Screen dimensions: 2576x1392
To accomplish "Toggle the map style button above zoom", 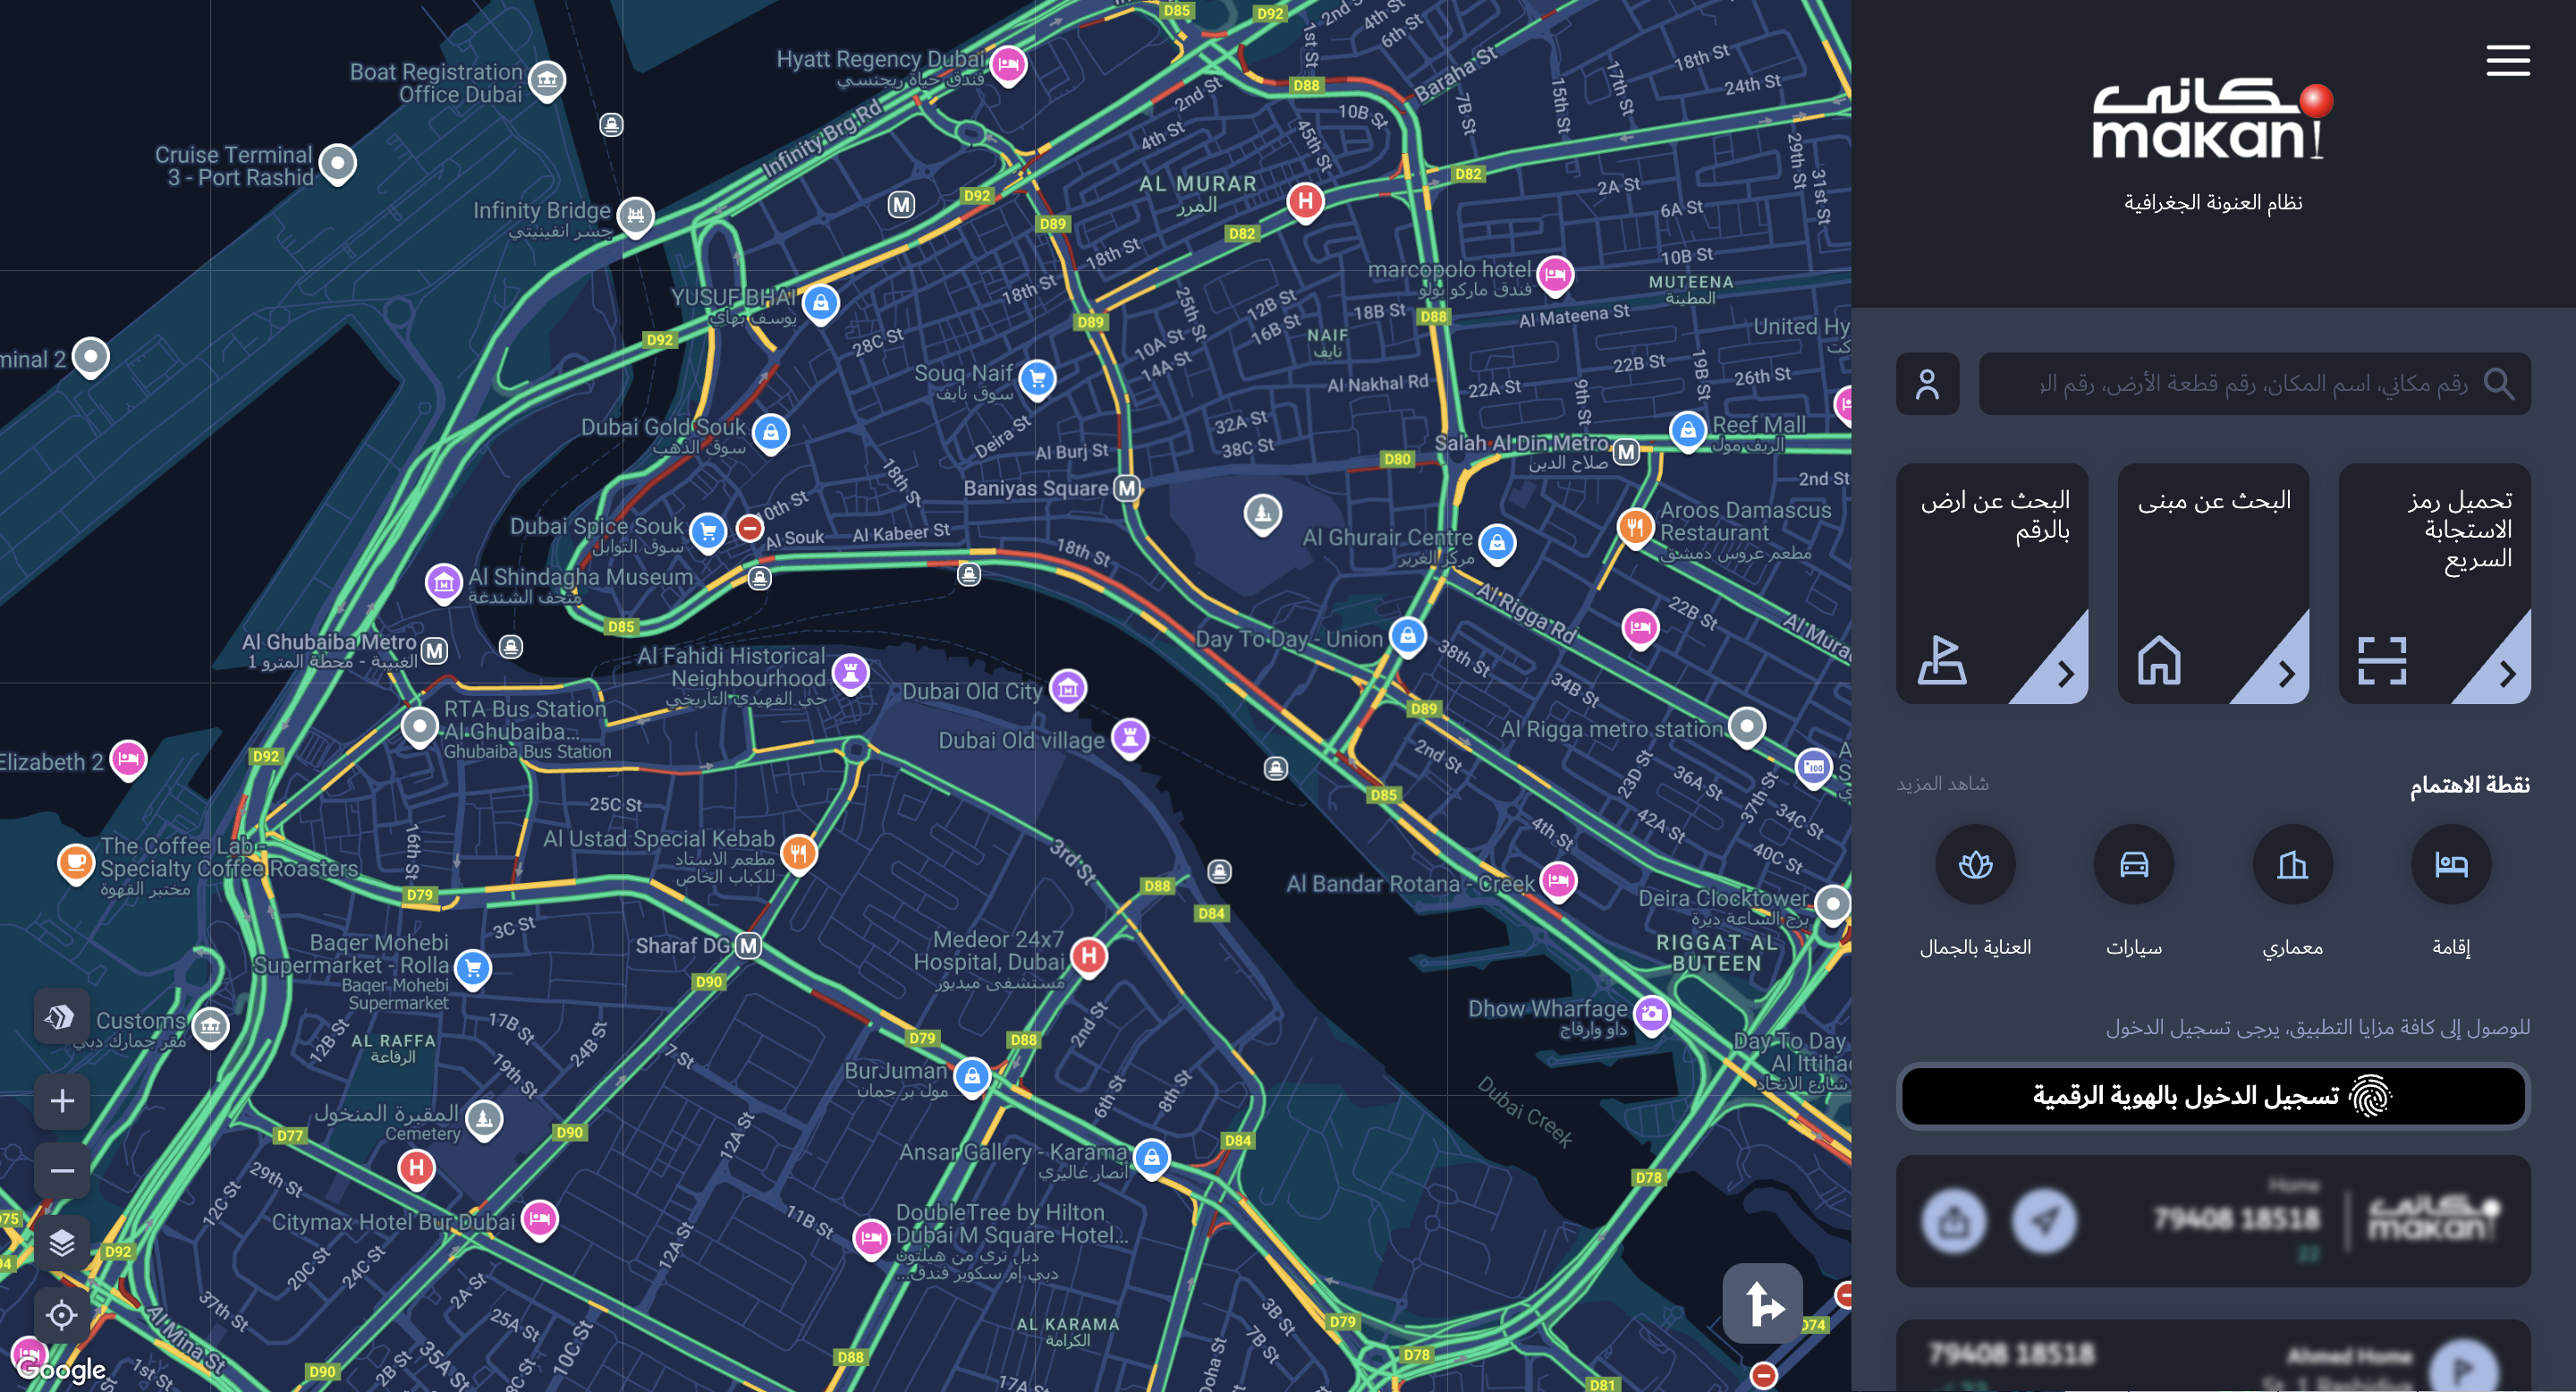I will coord(62,1017).
